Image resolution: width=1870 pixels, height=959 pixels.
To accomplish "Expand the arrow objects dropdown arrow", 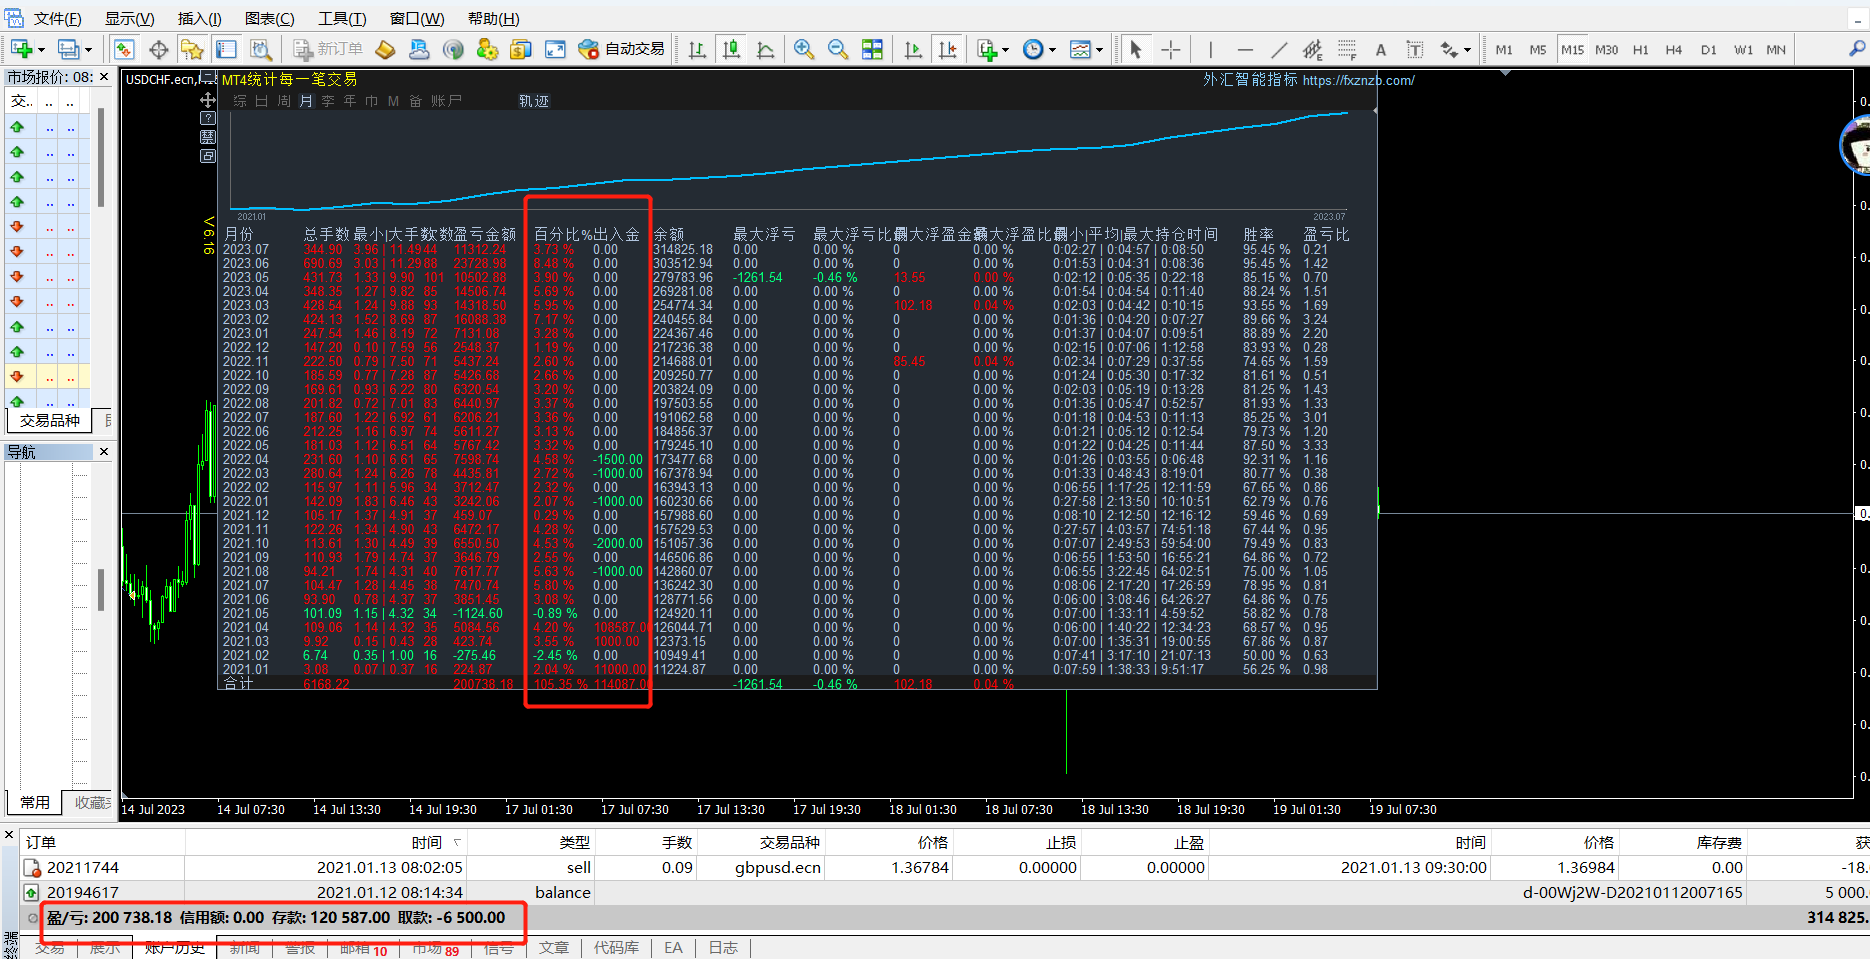I will (1467, 50).
